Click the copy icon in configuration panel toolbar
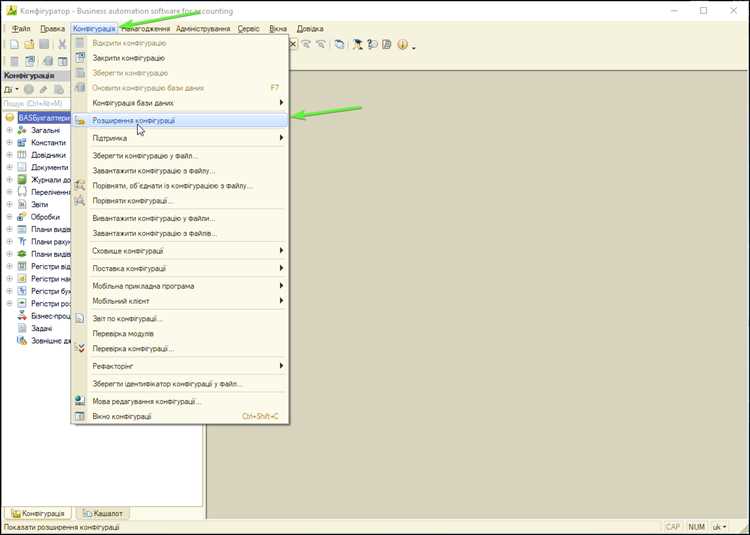Image resolution: width=750 pixels, height=535 pixels. (58, 89)
